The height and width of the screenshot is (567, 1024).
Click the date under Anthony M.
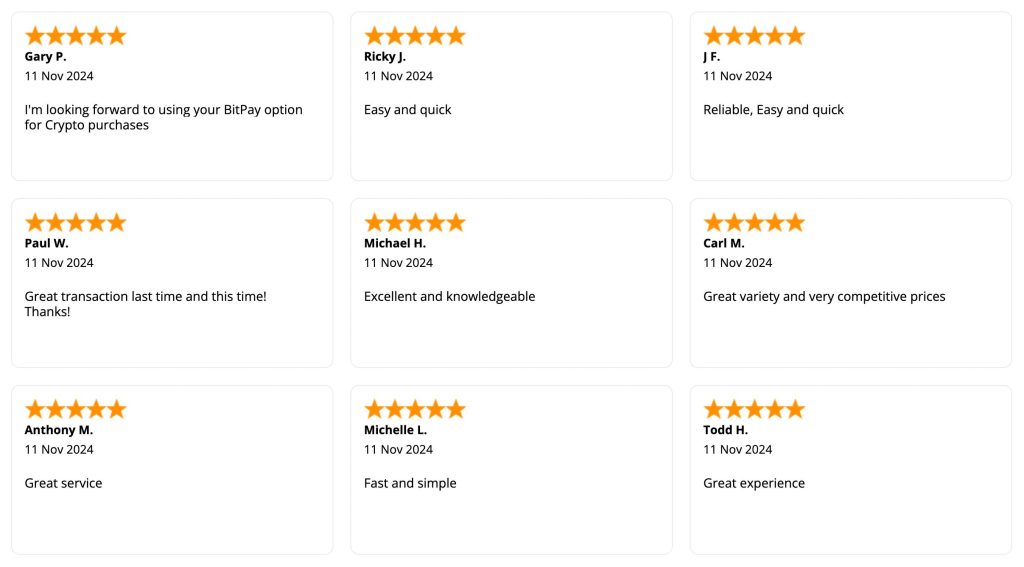pos(59,450)
